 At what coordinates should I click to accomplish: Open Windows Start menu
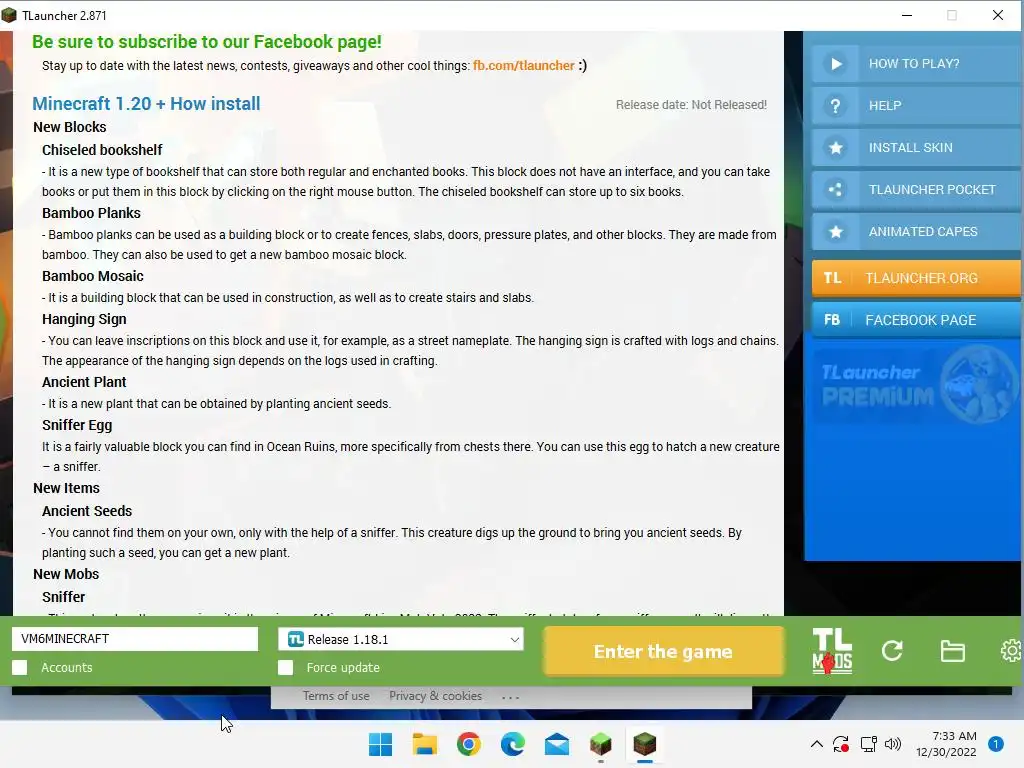(380, 744)
